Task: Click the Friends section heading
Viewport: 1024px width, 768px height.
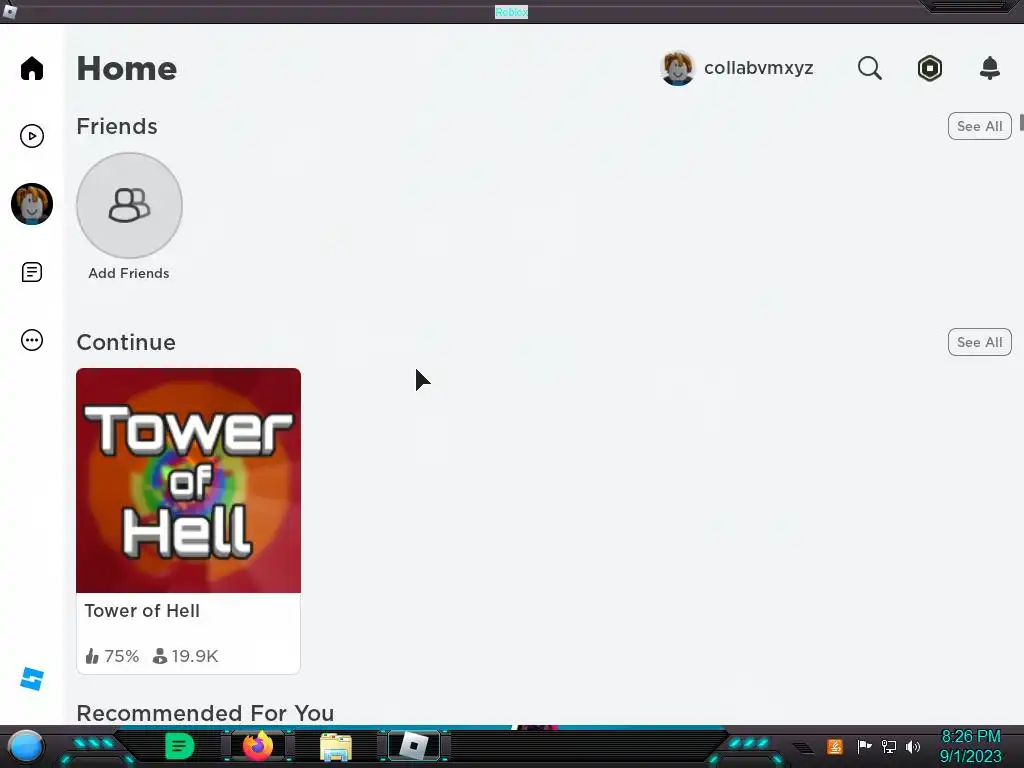Action: [117, 126]
